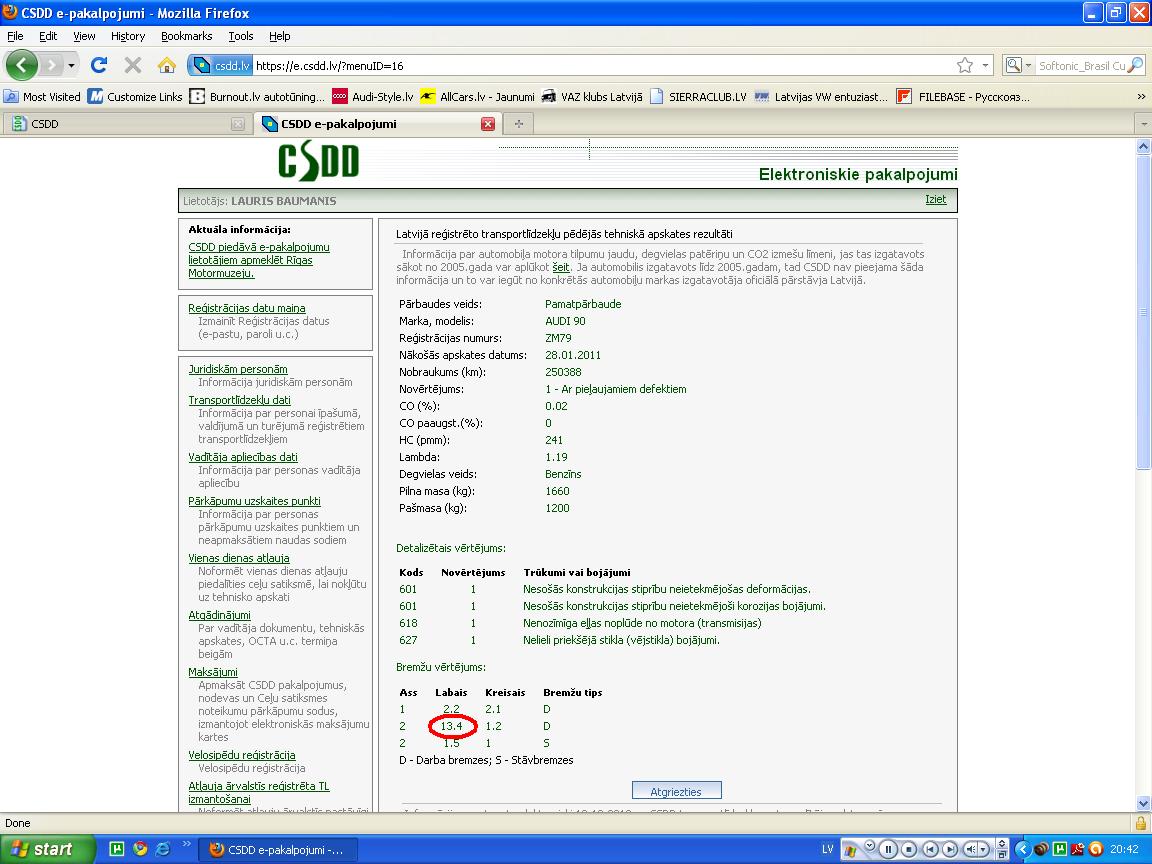Open the Transportlīdzekļu dati link
Image resolution: width=1152 pixels, height=864 pixels.
click(239, 400)
